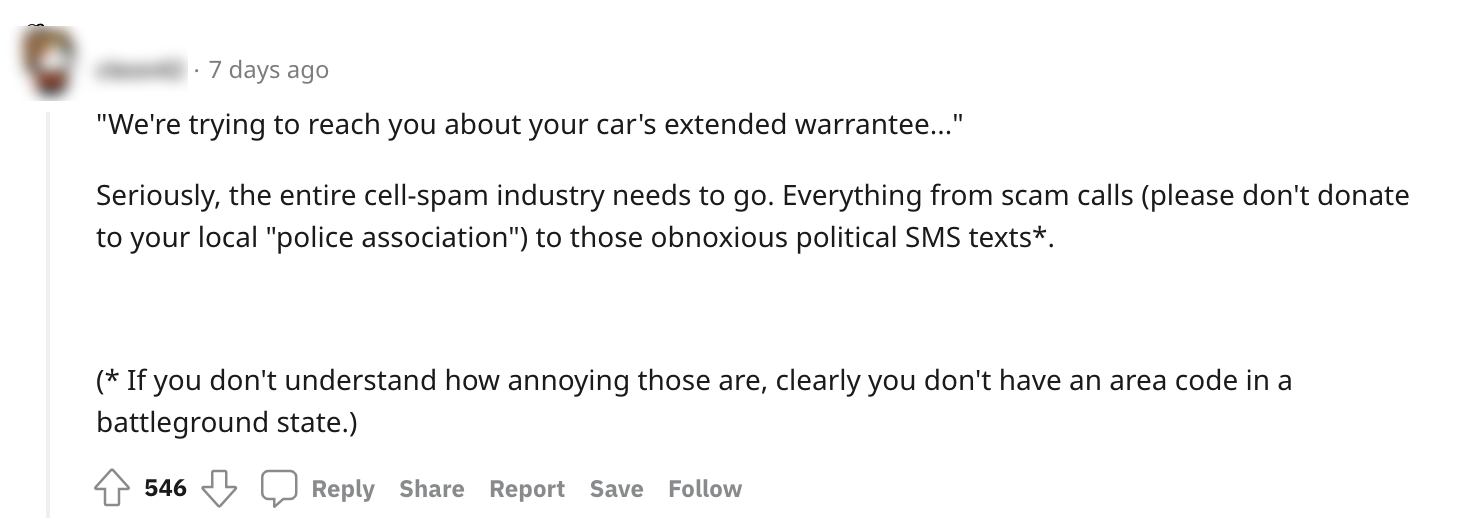The height and width of the screenshot is (518, 1474).
Task: Open the commenter's avatar image
Action: click(x=48, y=64)
